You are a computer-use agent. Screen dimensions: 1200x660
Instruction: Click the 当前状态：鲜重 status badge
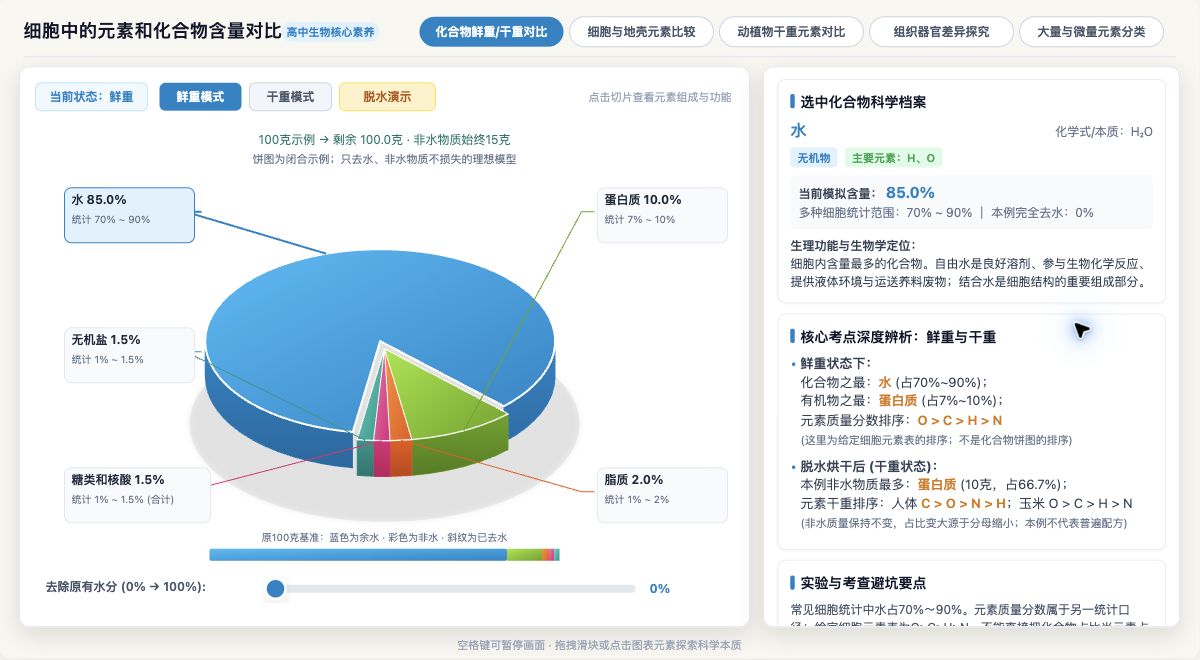pyautogui.click(x=91, y=97)
